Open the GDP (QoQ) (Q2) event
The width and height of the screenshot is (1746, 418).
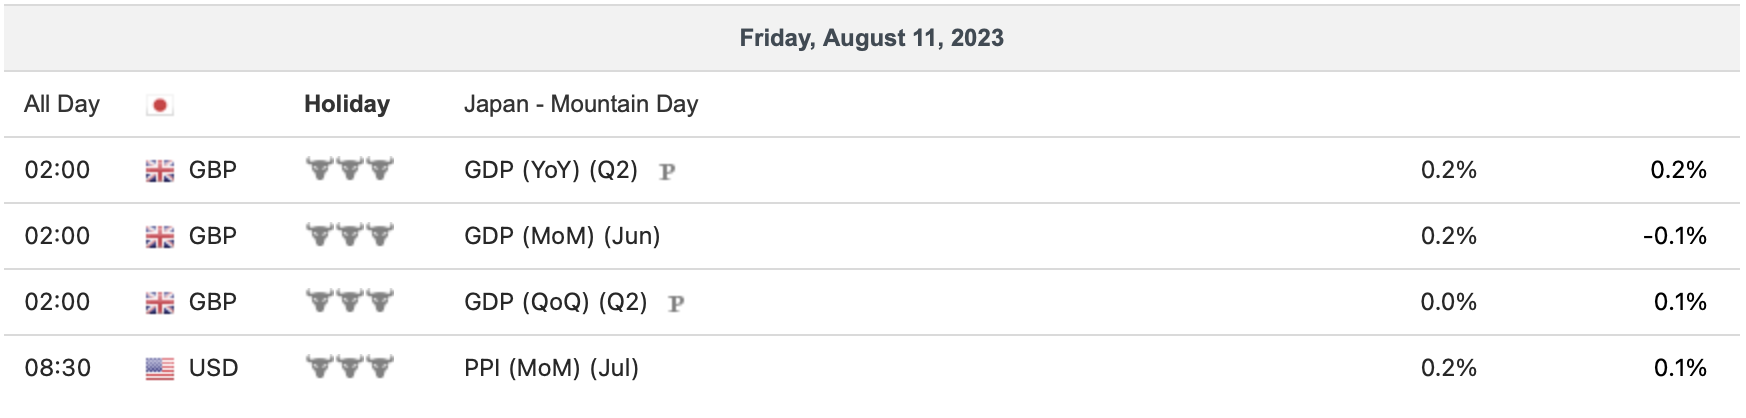tap(555, 302)
